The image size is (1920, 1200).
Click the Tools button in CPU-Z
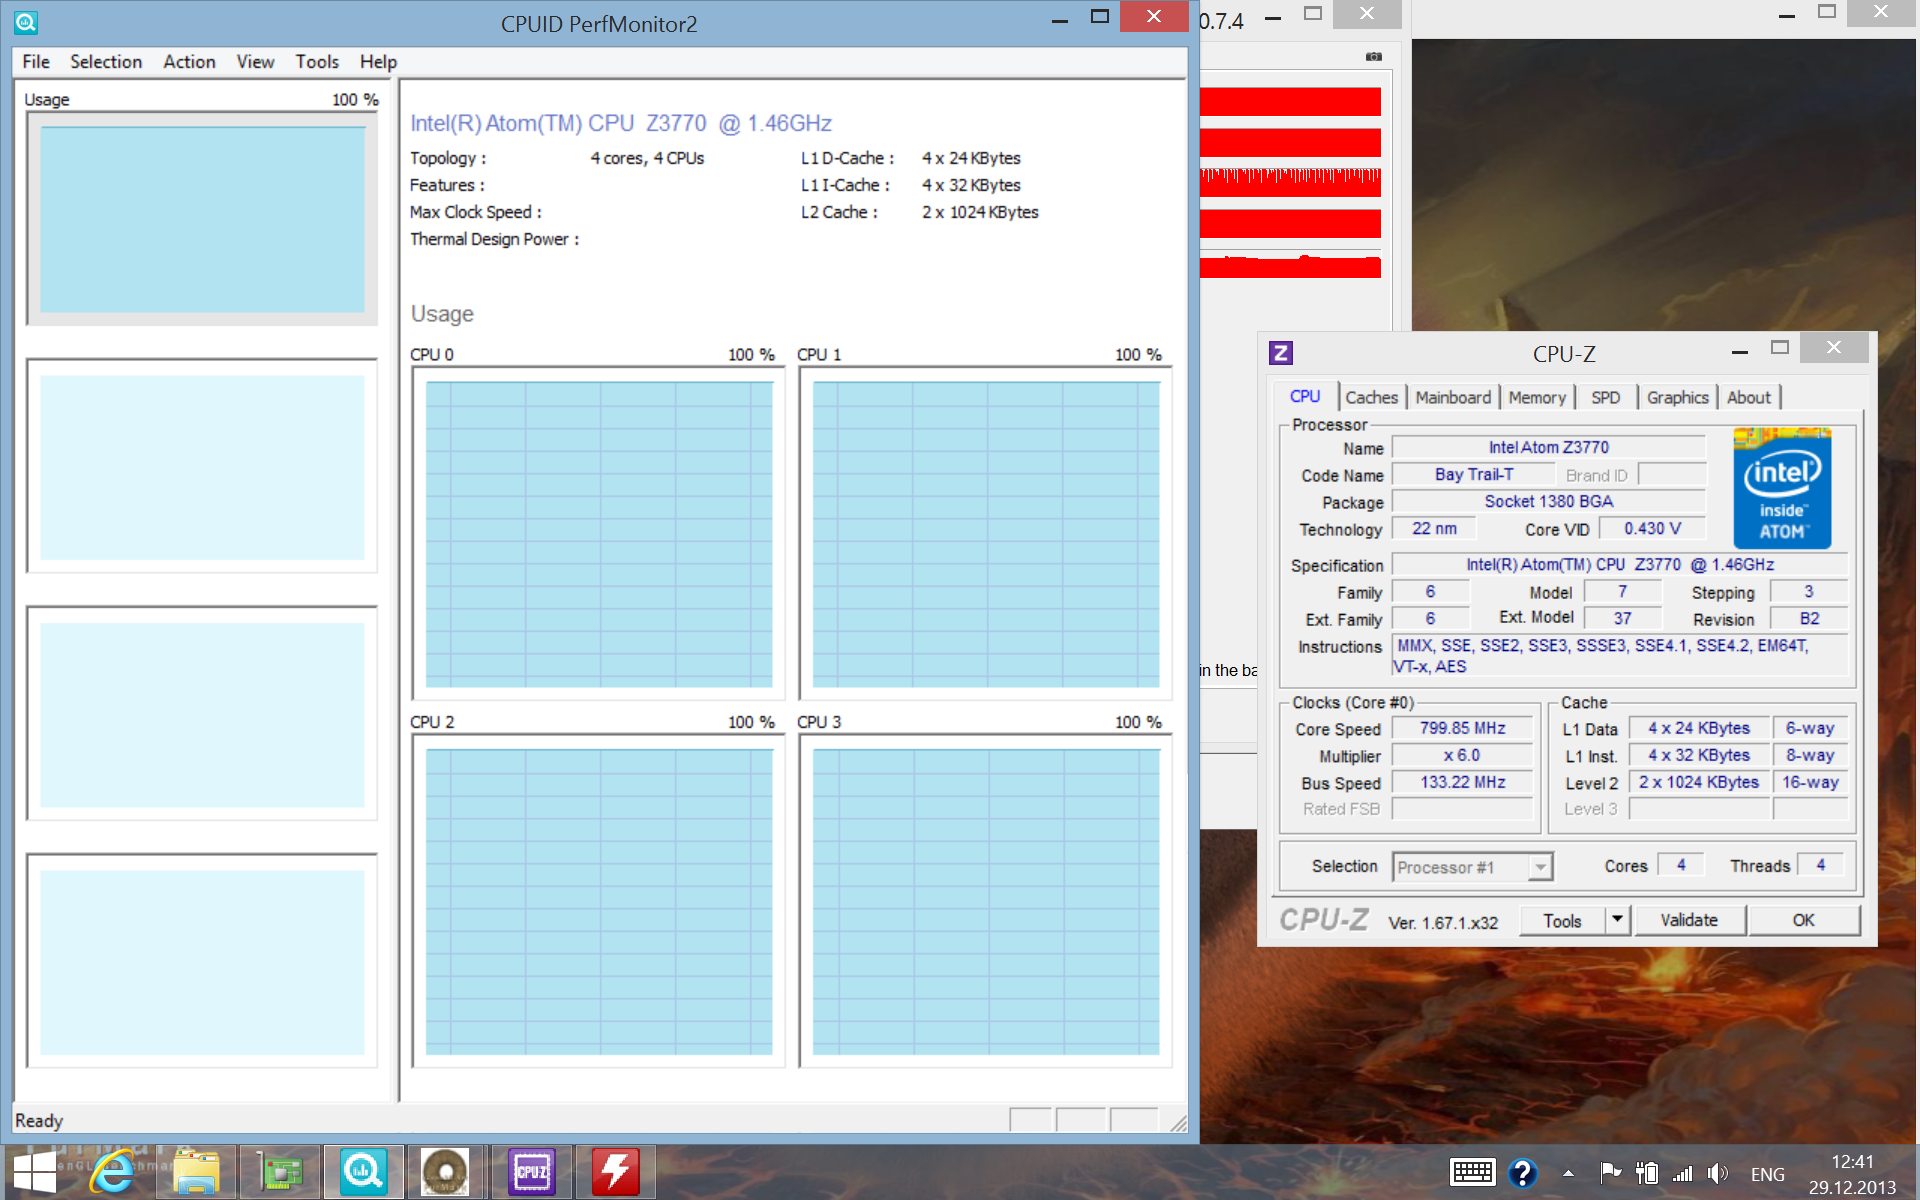point(1562,921)
